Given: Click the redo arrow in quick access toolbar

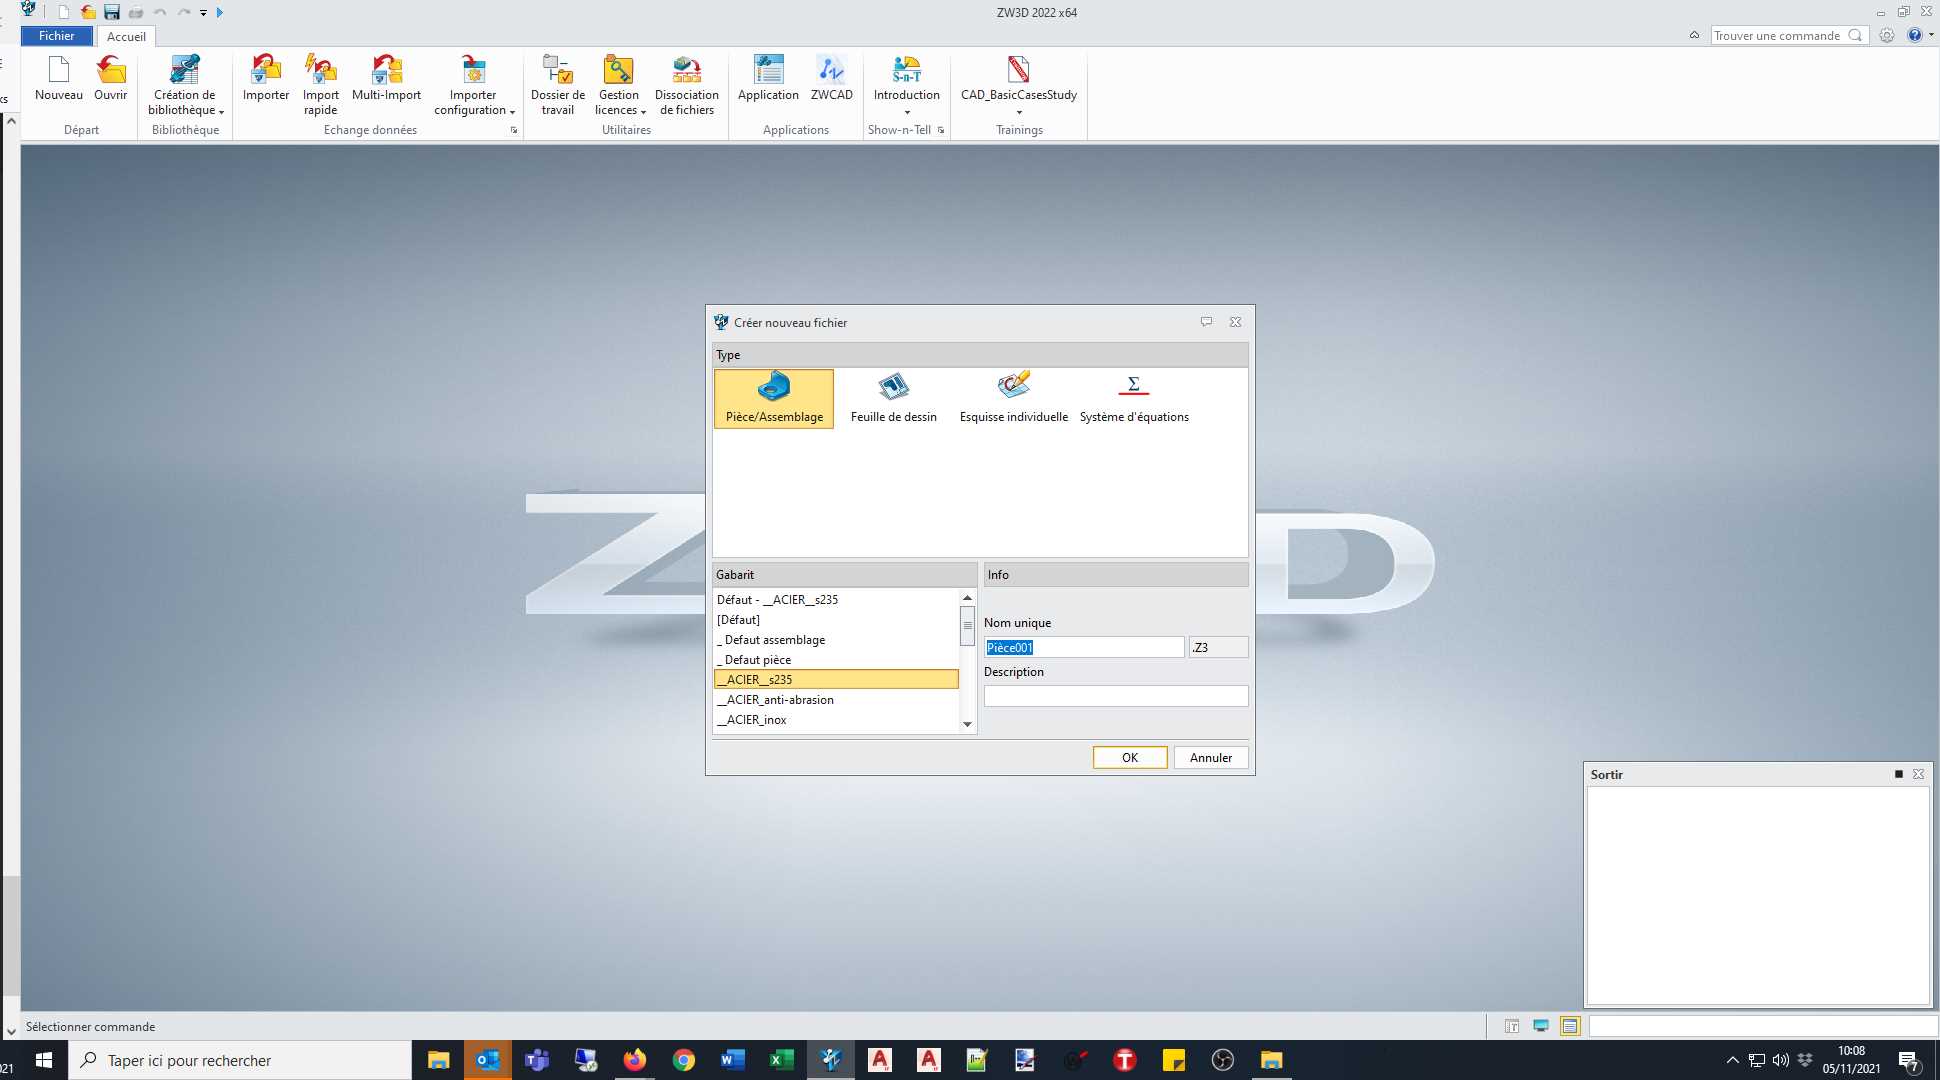Looking at the screenshot, I should 184,12.
